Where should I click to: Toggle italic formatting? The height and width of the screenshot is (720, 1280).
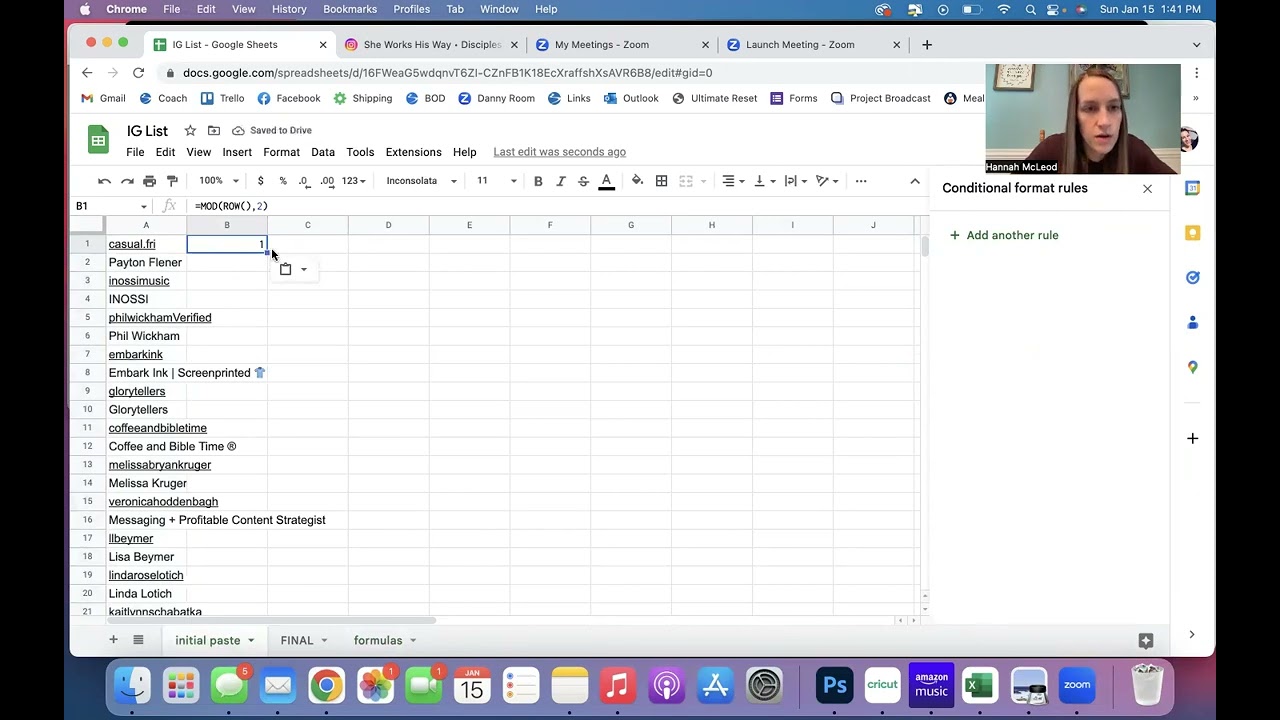[x=561, y=181]
